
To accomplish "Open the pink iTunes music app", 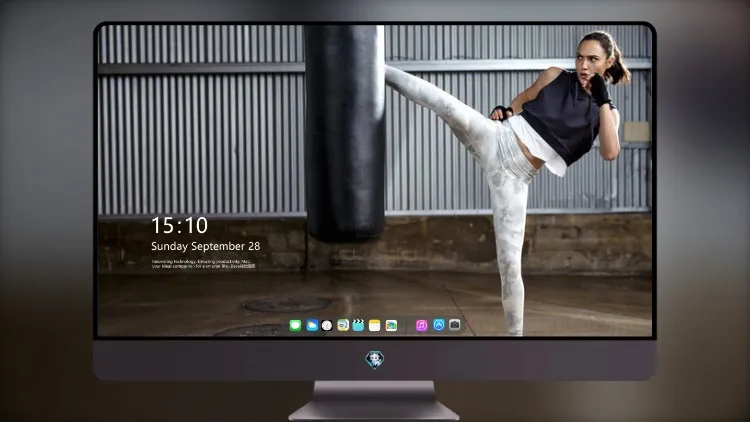I will (421, 326).
